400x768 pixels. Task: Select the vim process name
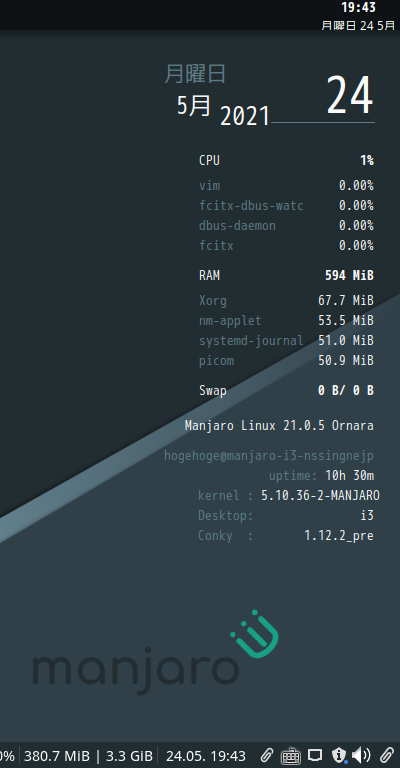210,186
